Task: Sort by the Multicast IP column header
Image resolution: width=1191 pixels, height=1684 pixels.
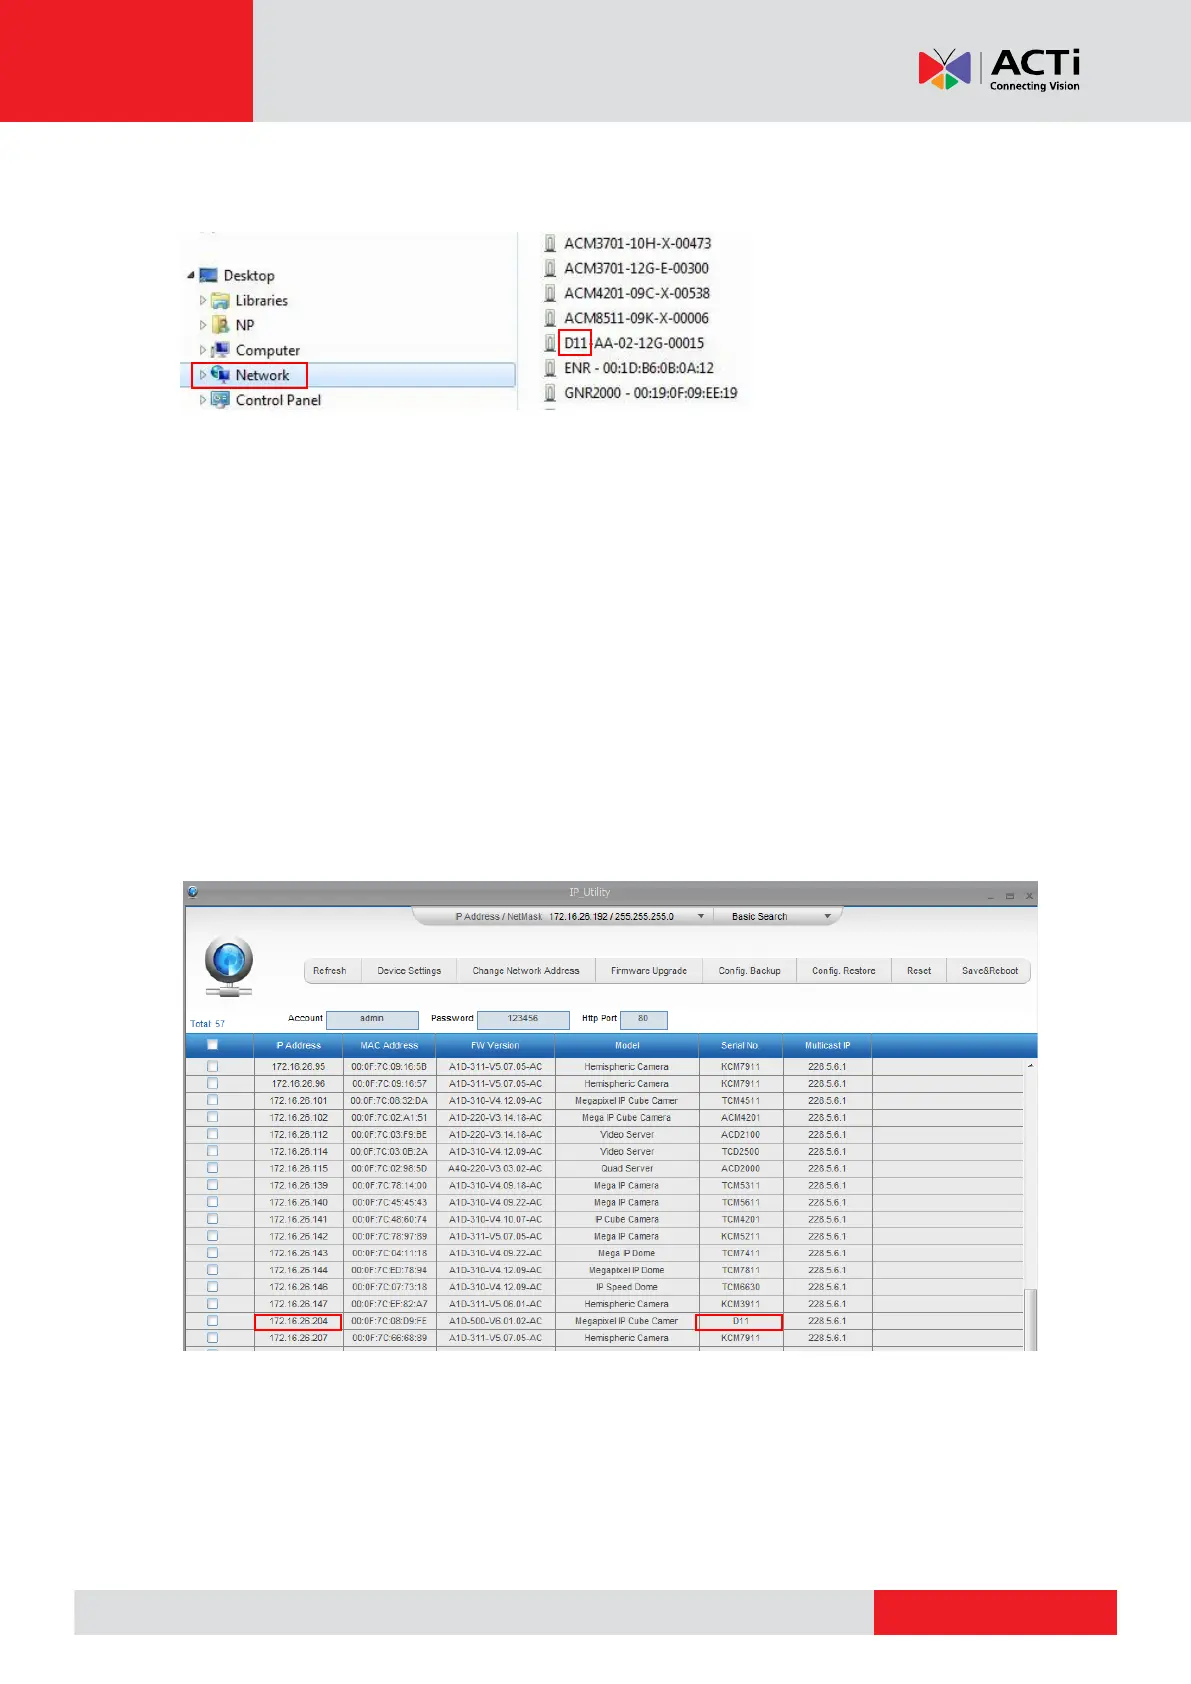Action: click(828, 1045)
